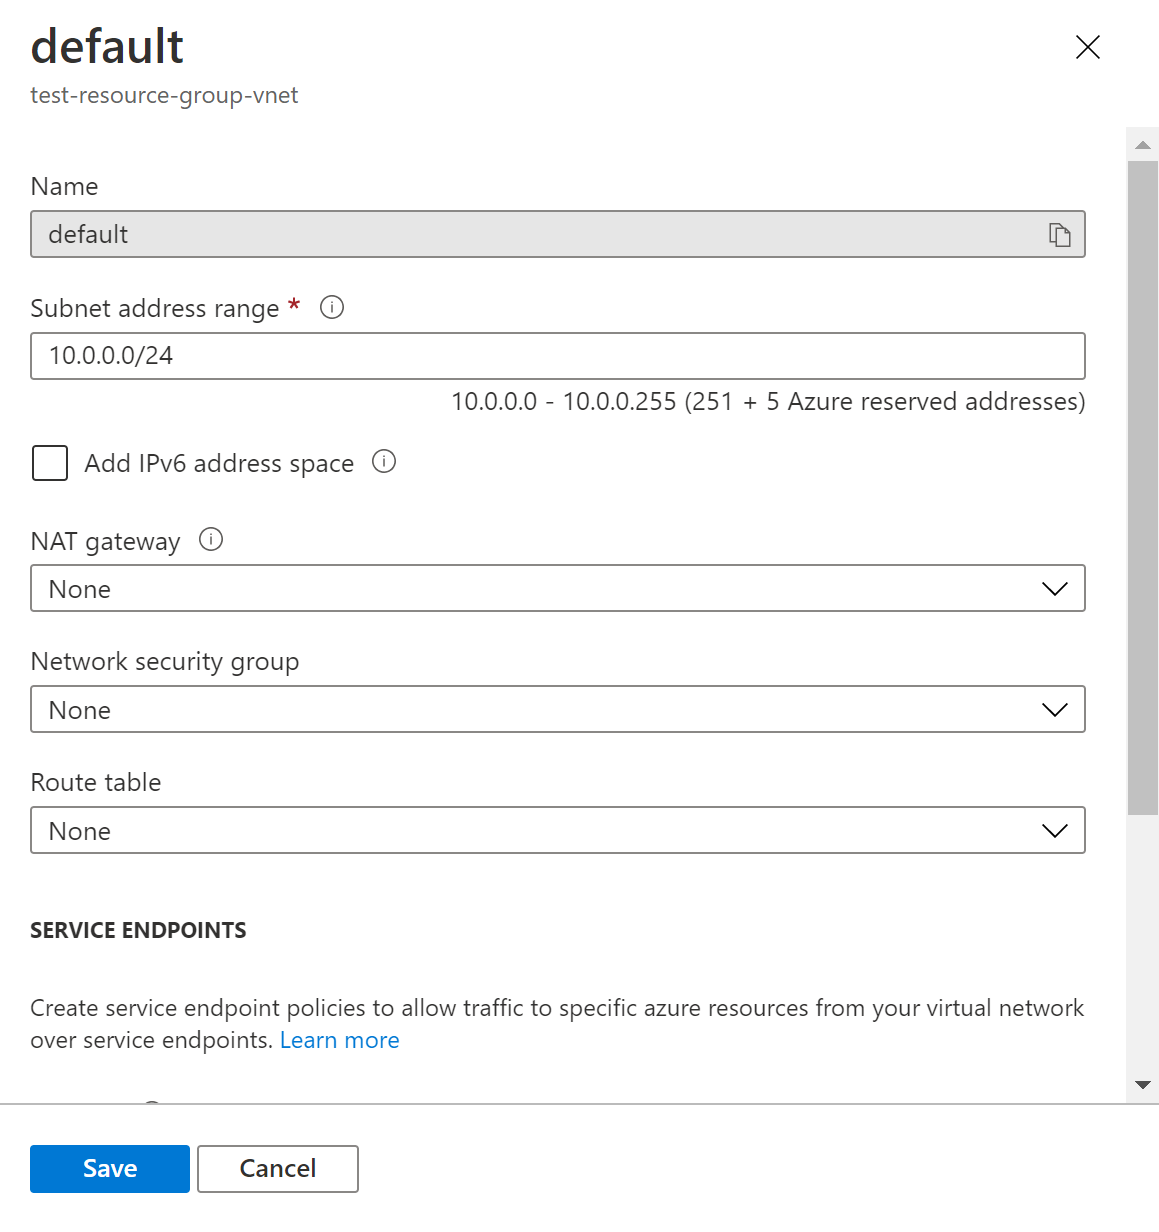Focus the Subnet address range input field

tap(557, 356)
